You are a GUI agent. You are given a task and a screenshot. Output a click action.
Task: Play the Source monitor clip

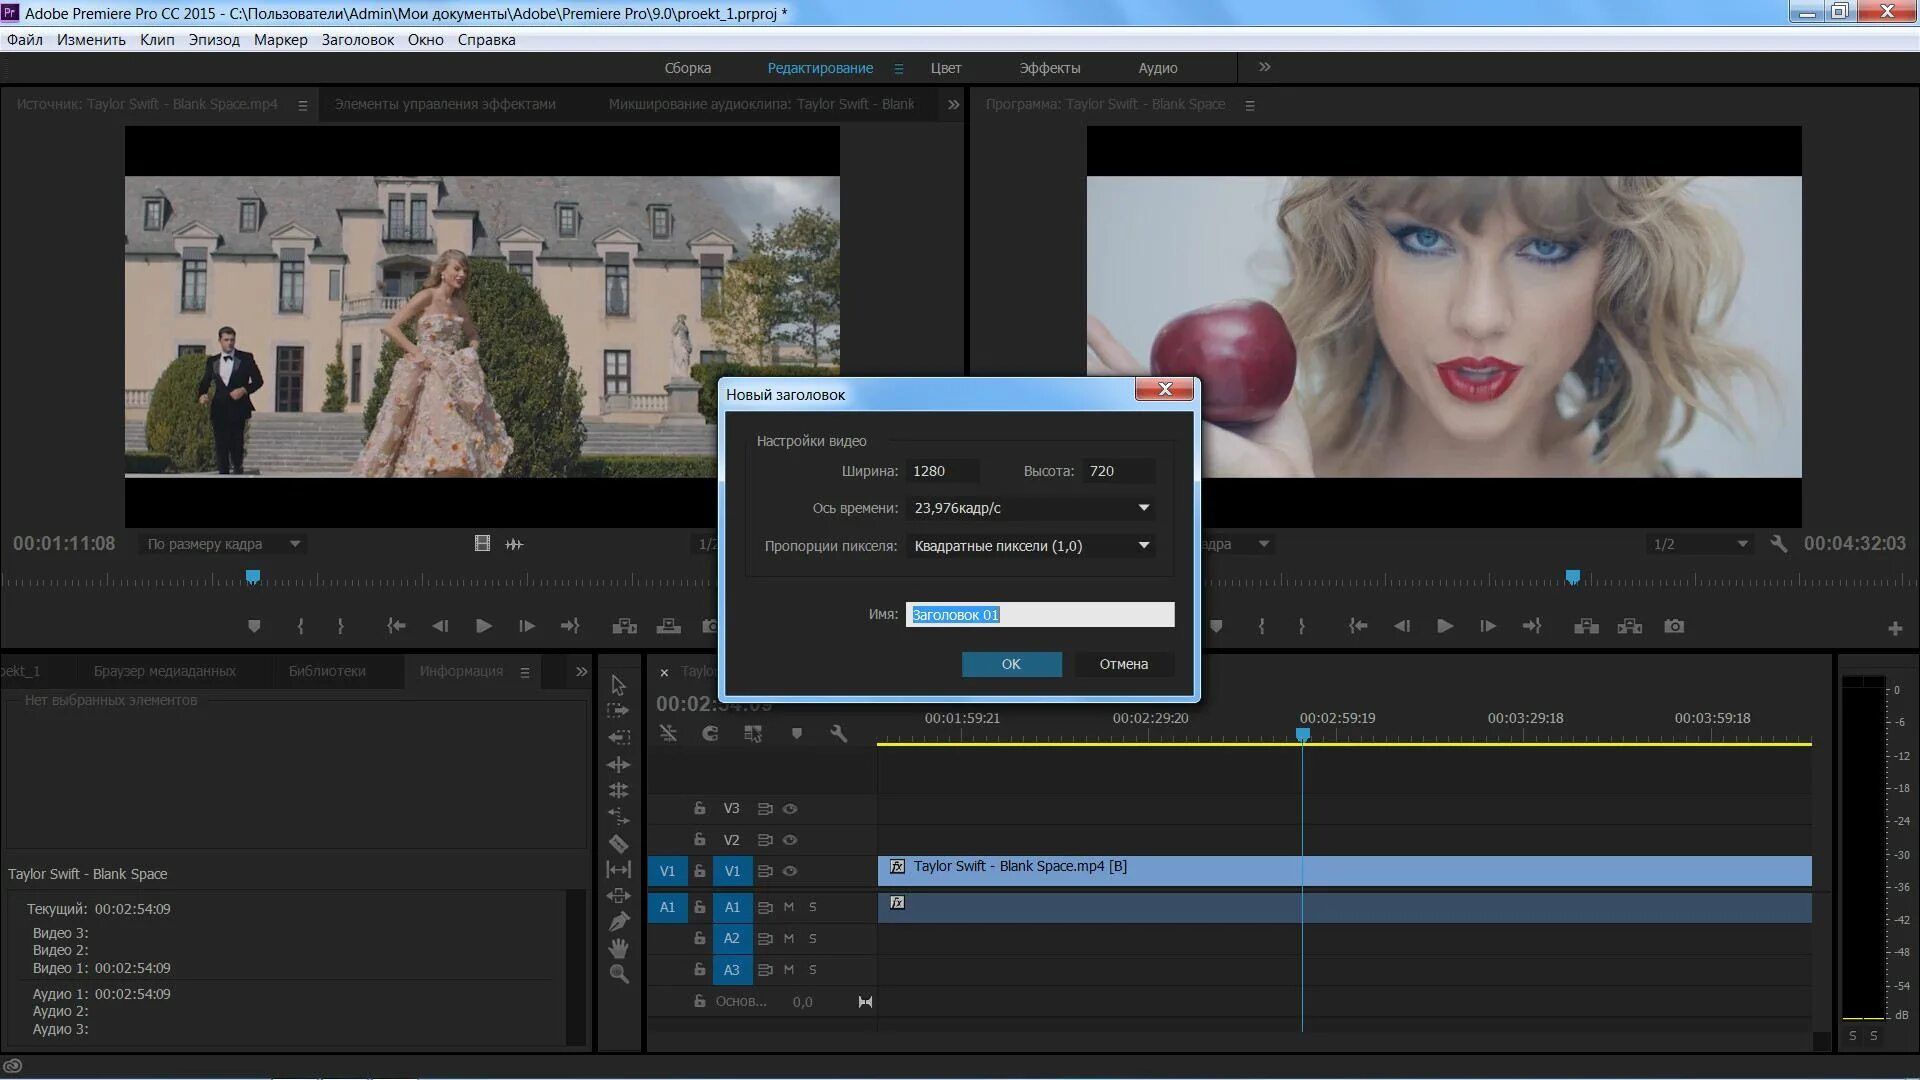[483, 626]
